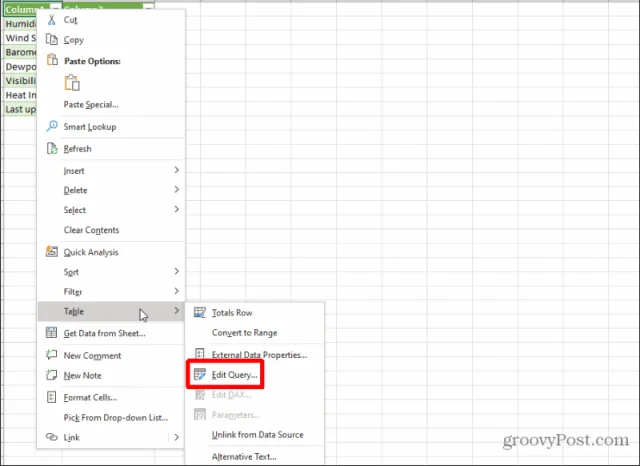
Task: Expand the Select submenu arrow
Action: (x=176, y=209)
